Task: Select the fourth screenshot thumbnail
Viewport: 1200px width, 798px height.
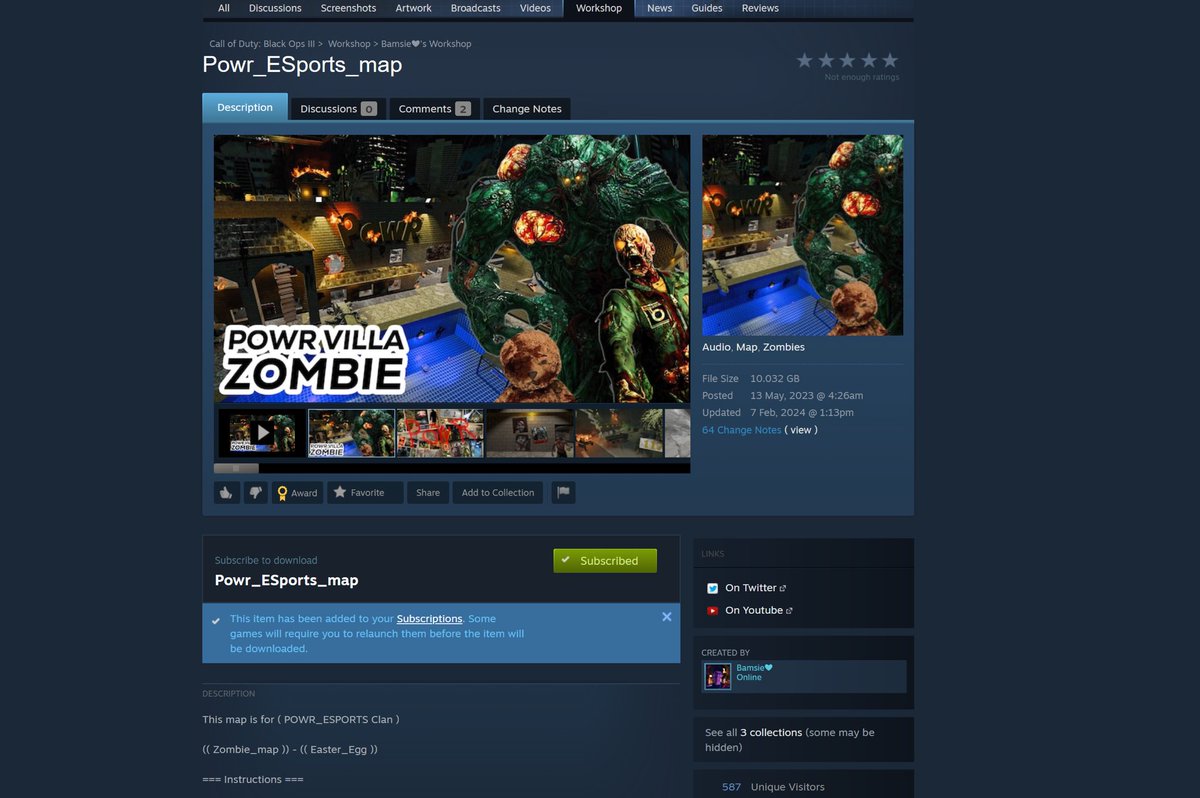Action: (529, 433)
